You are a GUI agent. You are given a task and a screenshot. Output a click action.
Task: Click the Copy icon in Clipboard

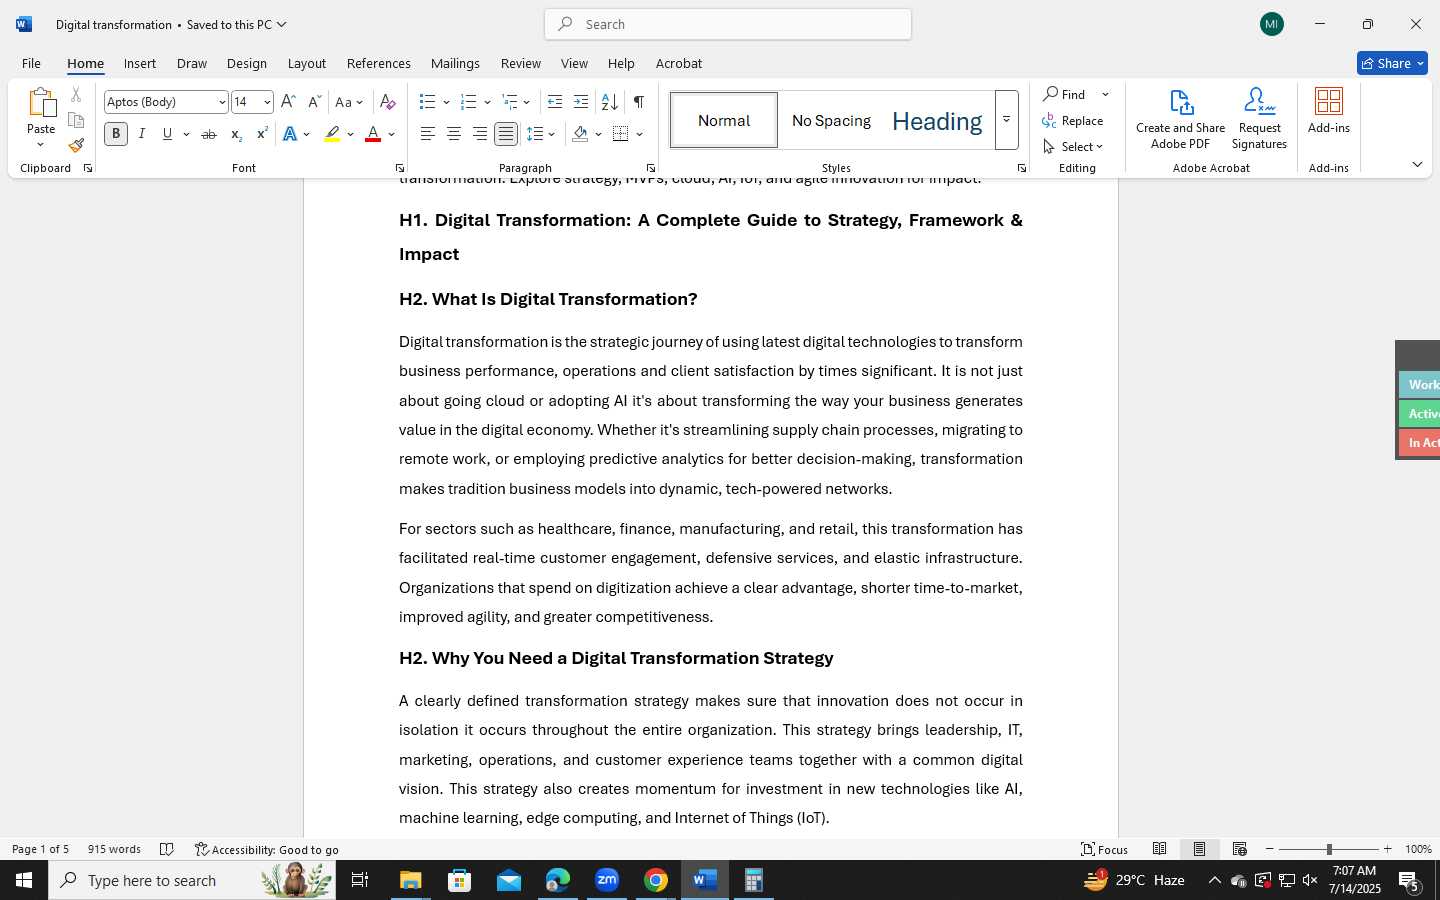[76, 120]
